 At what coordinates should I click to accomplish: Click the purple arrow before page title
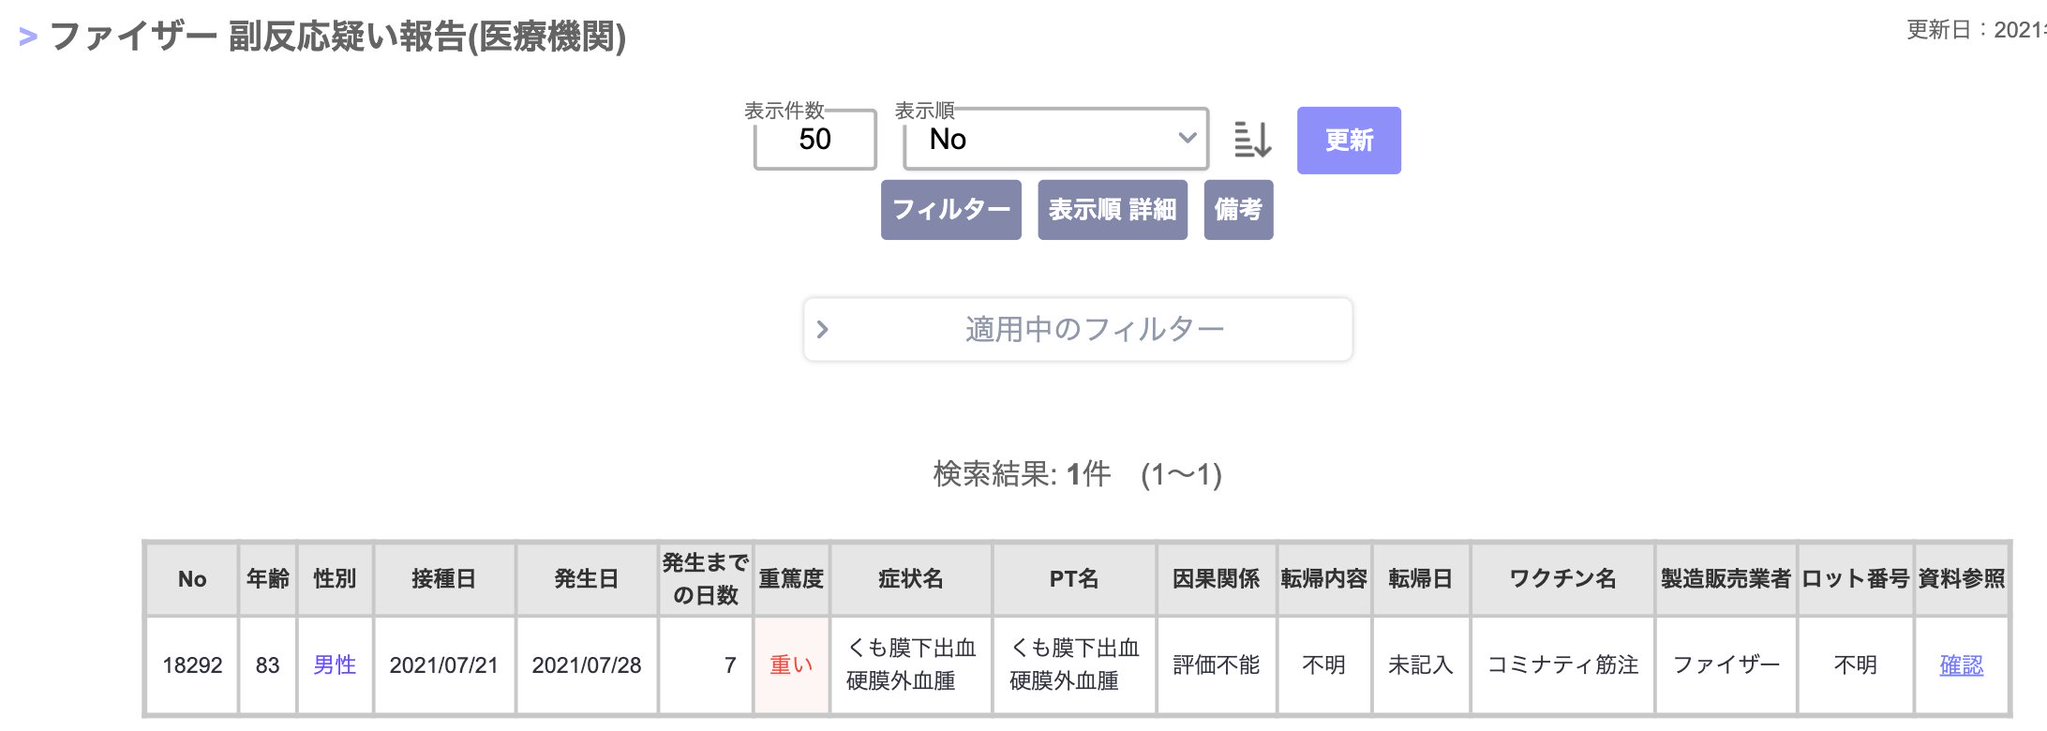click(x=28, y=38)
